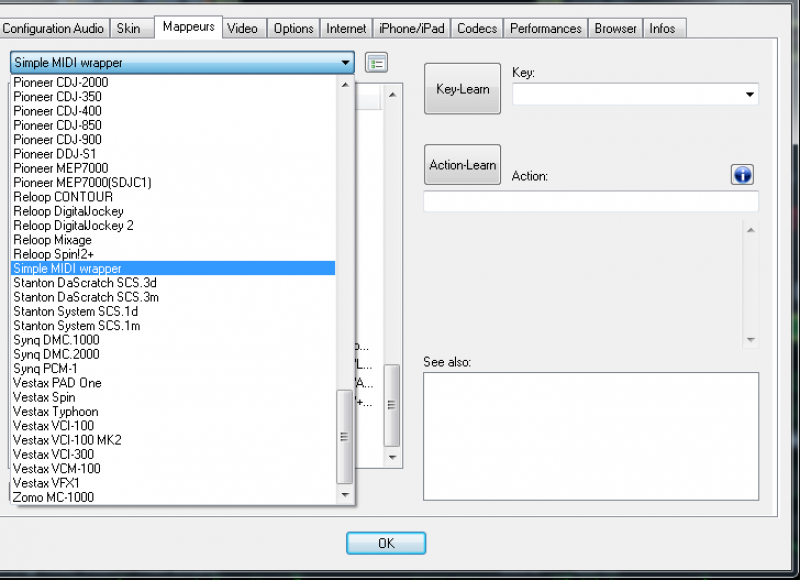Open the Performances tab
Image resolution: width=800 pixels, height=580 pixels.
pos(546,29)
